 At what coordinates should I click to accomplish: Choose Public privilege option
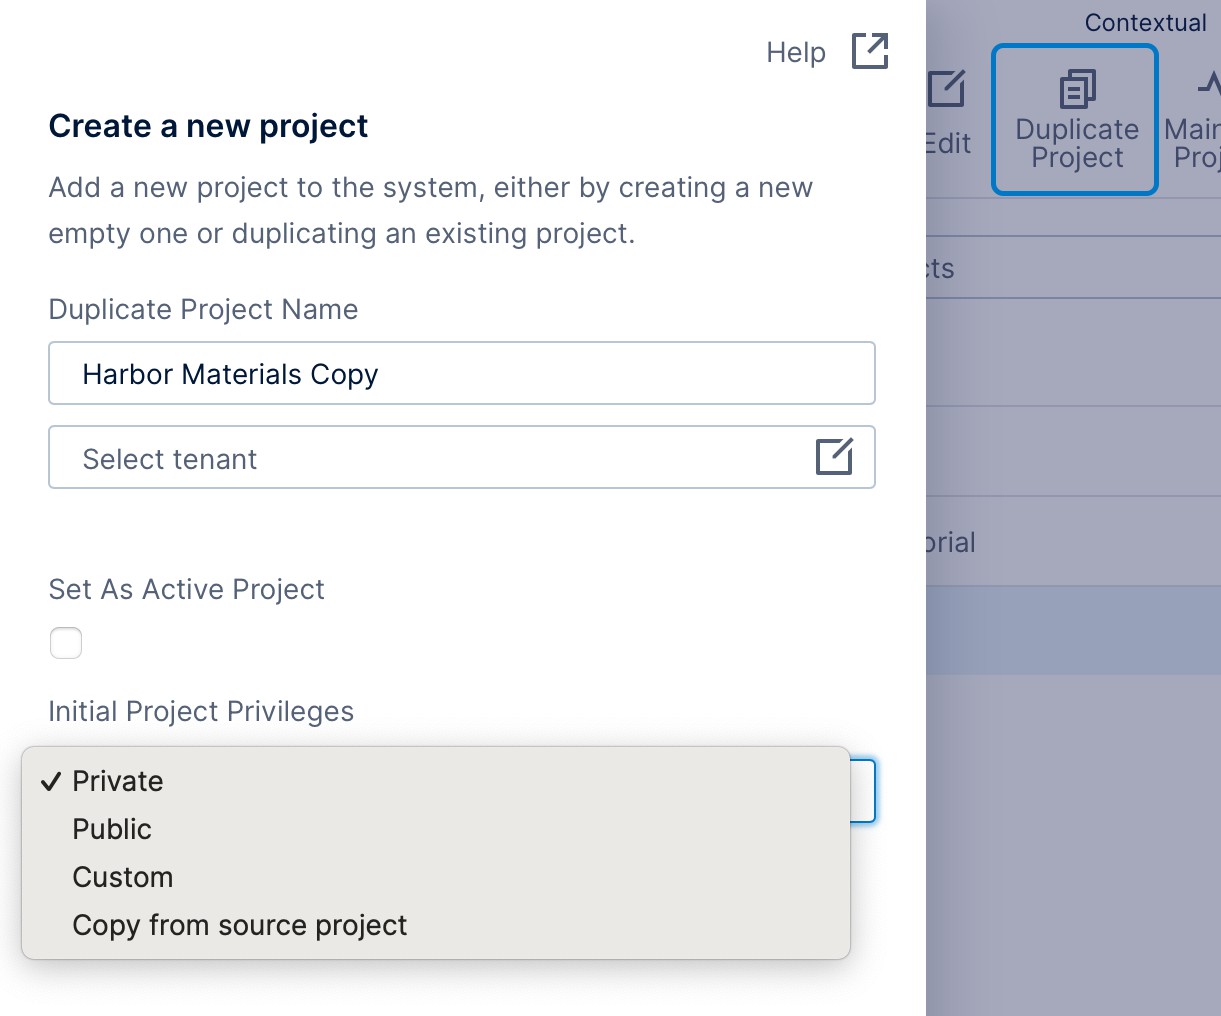(x=111, y=829)
